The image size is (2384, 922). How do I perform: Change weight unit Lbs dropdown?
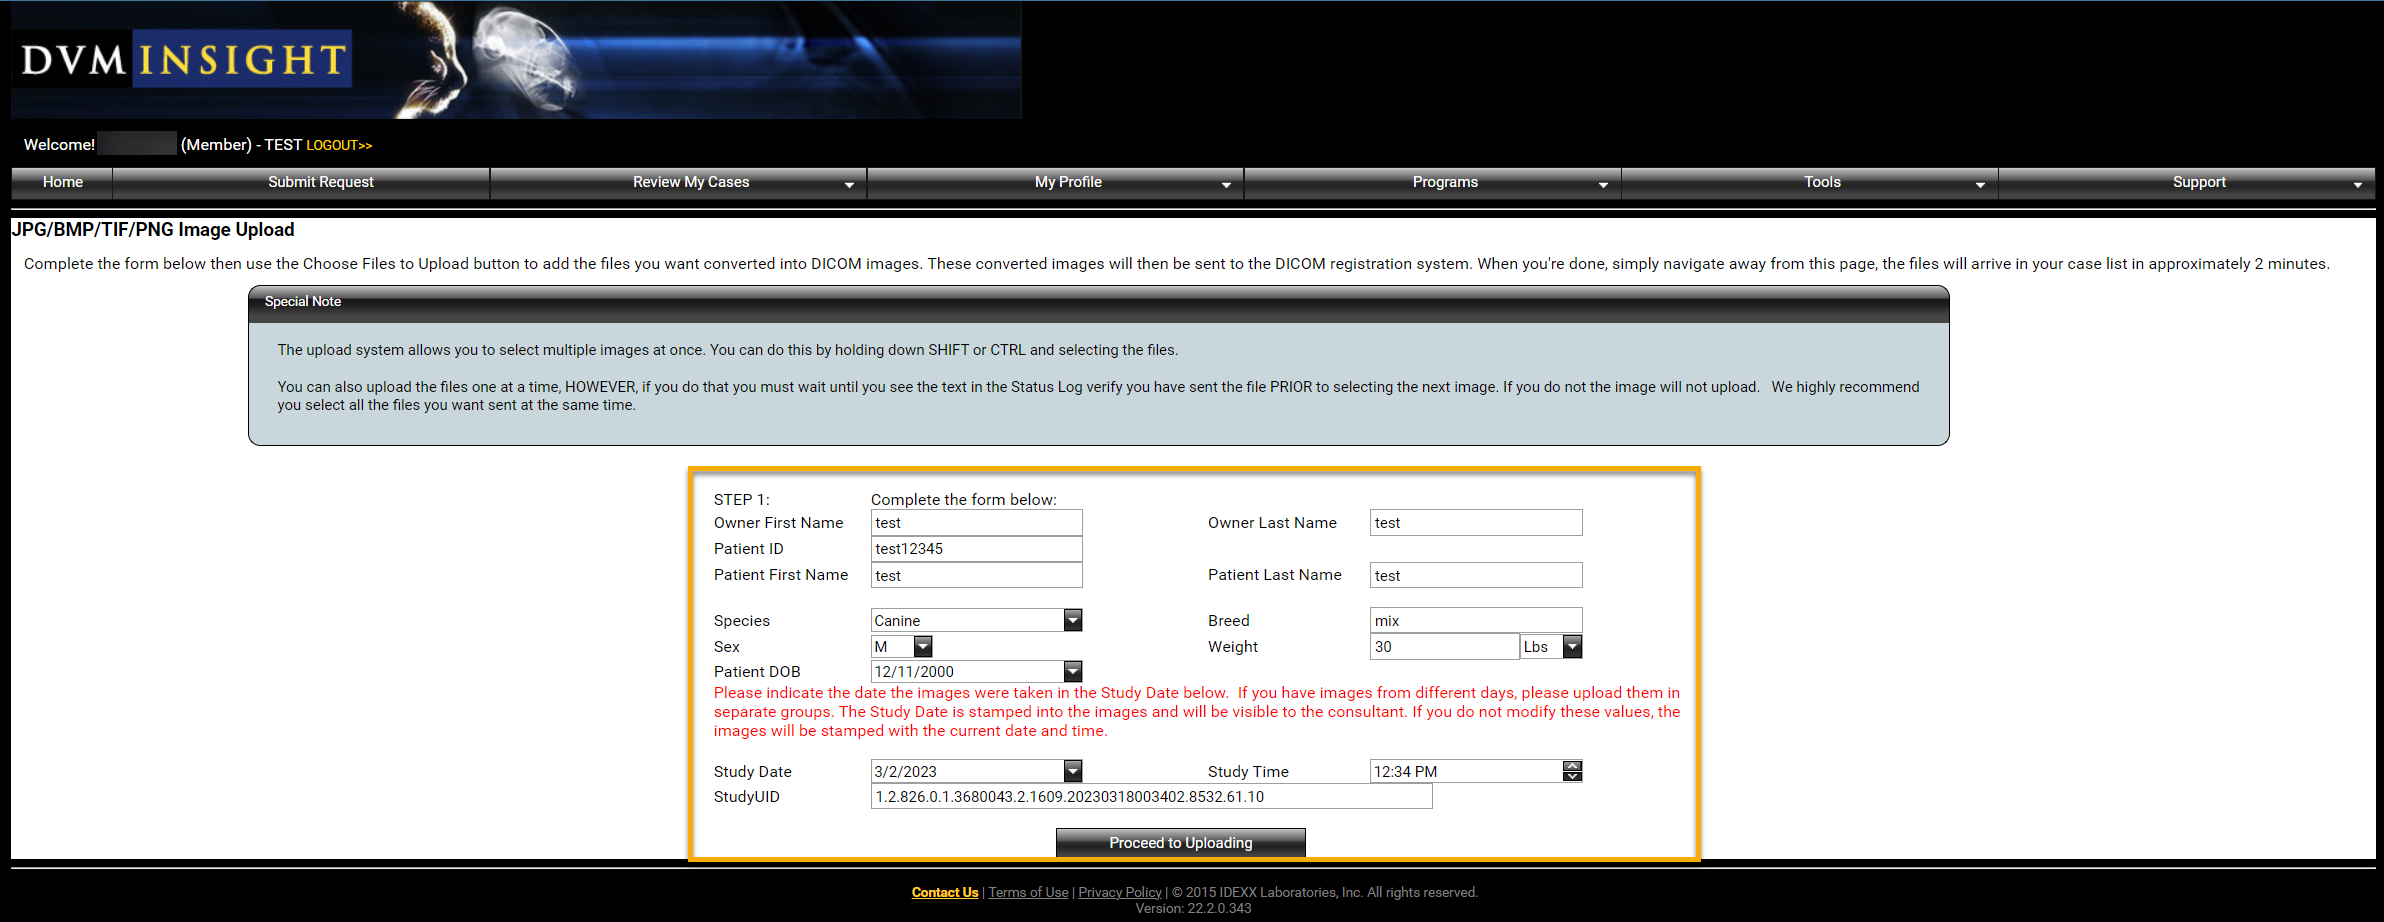click(1572, 647)
